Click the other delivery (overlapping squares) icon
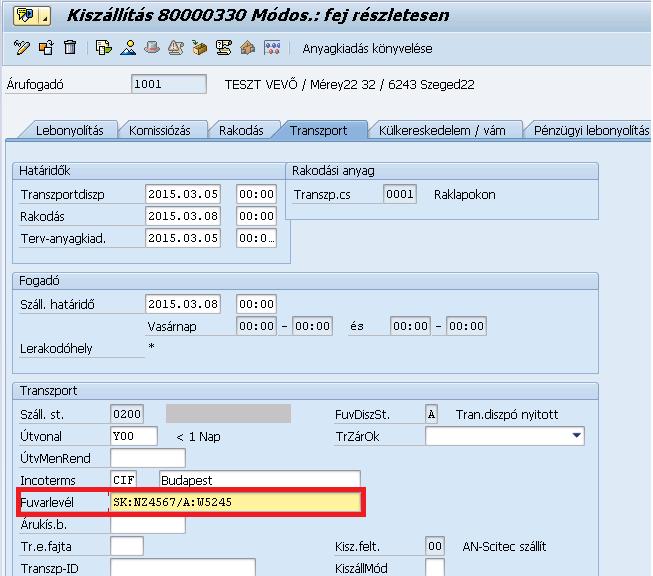The height and width of the screenshot is (576, 653). (46, 48)
